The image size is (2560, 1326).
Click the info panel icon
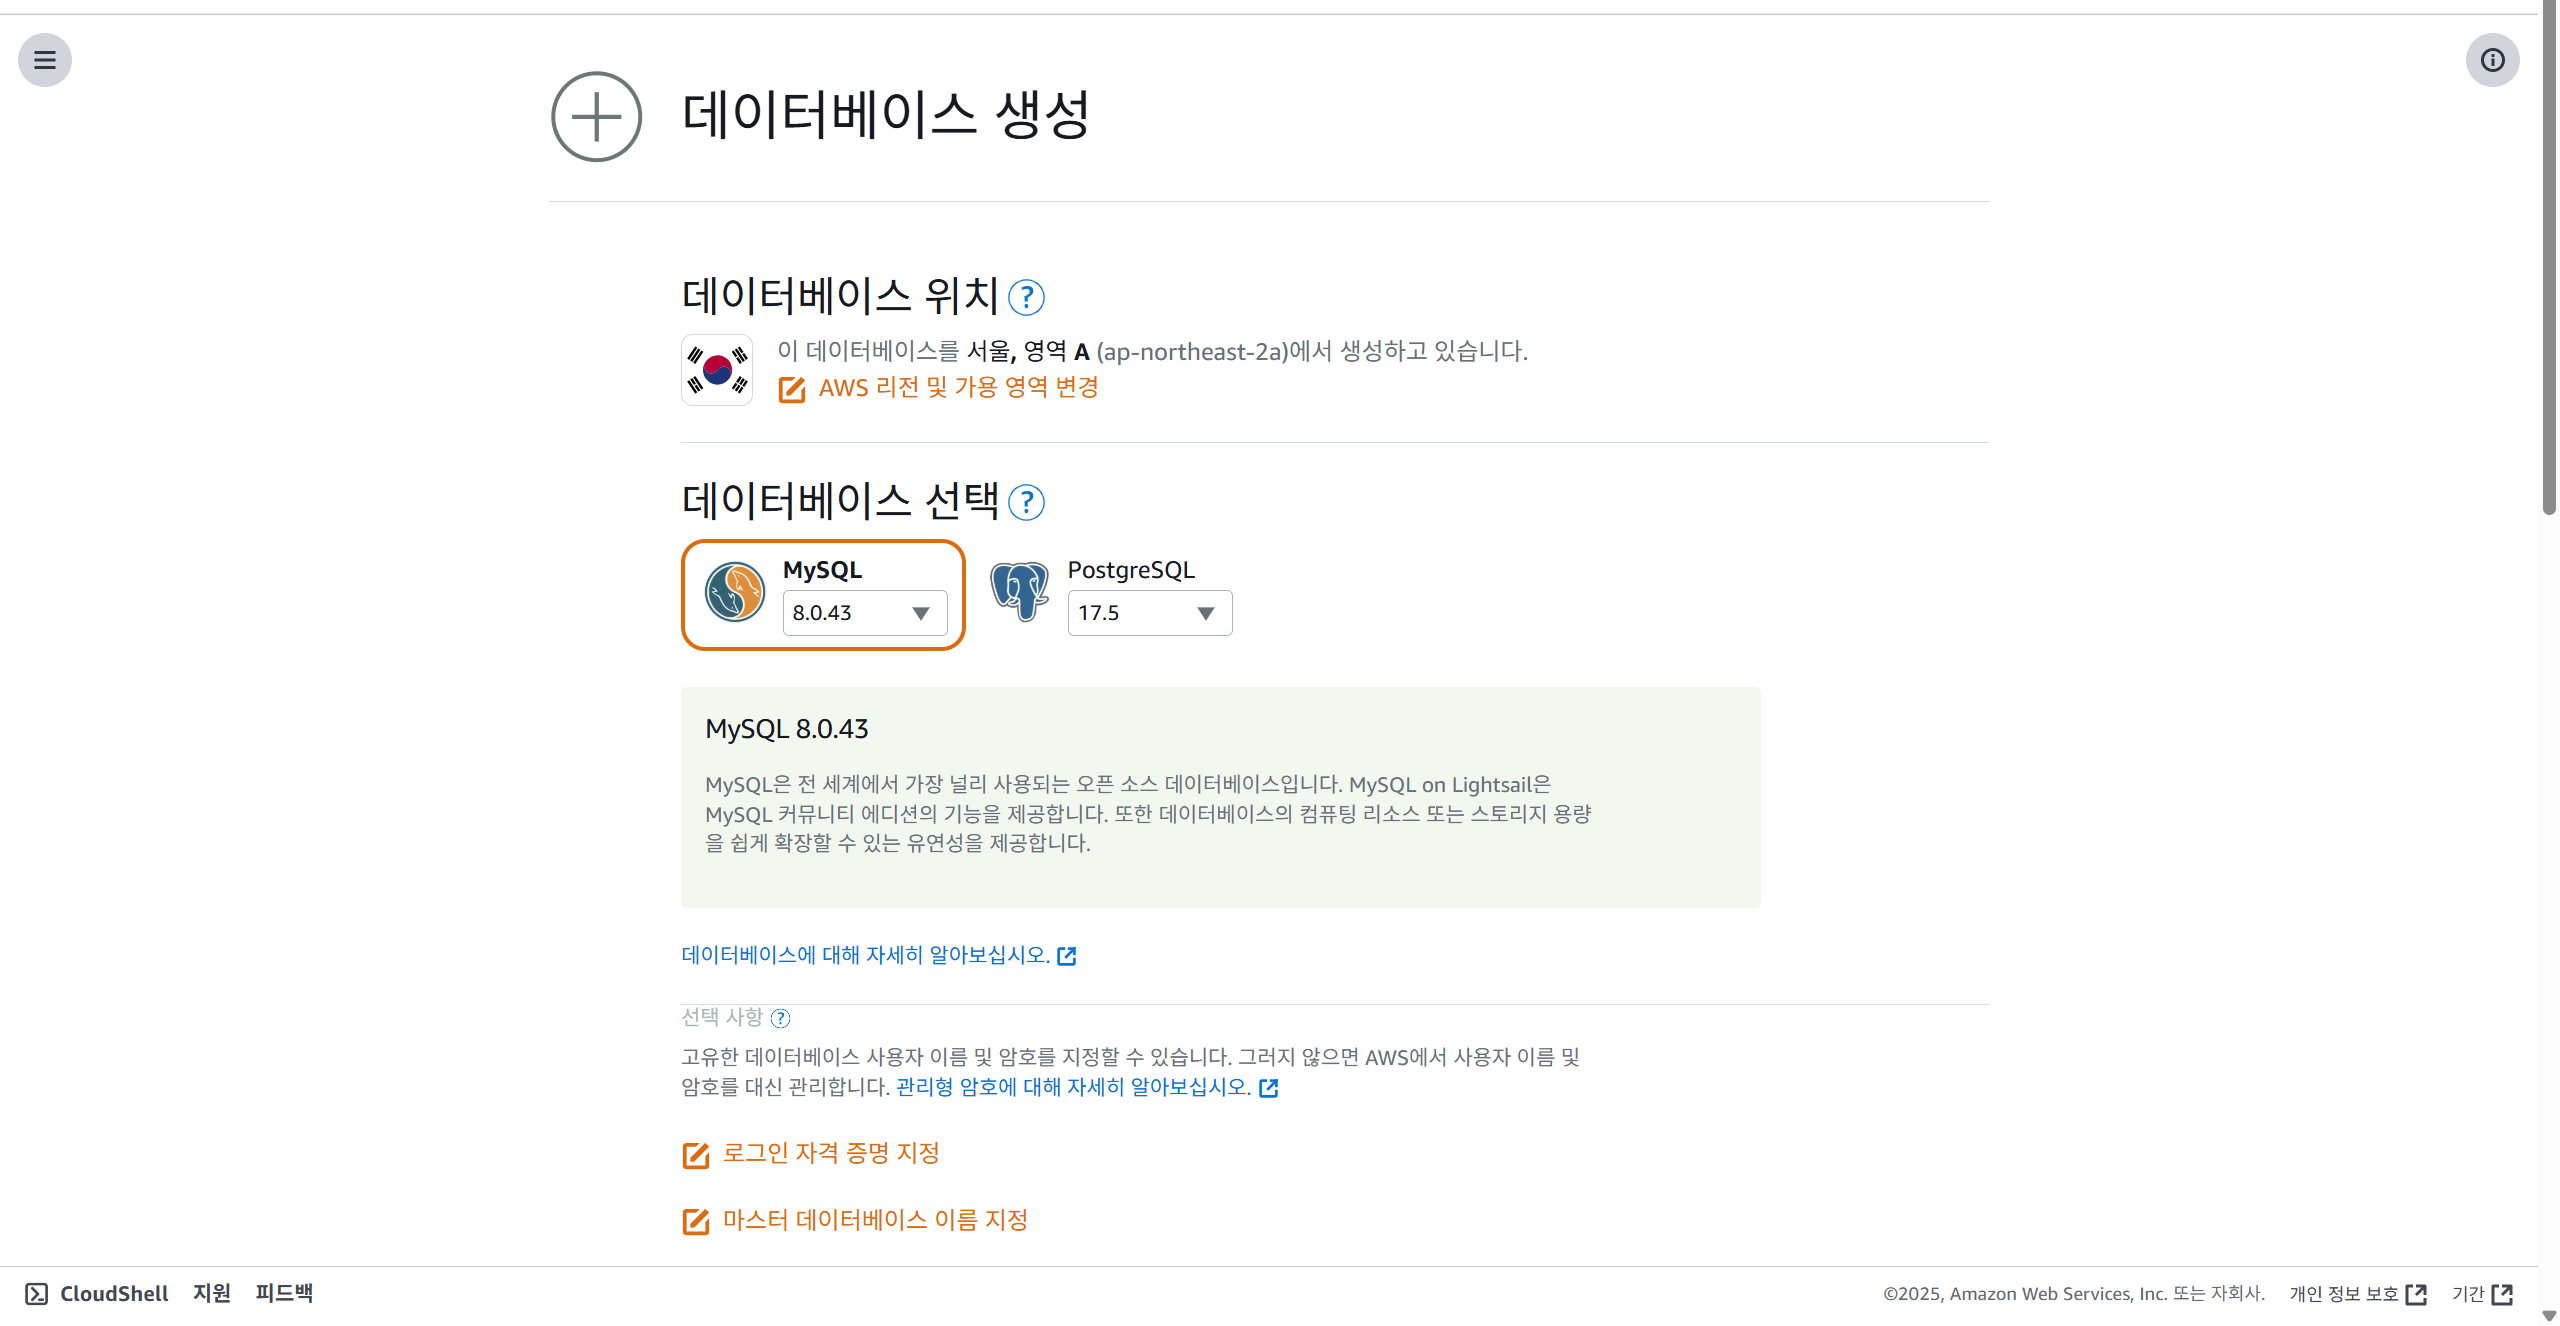[x=2492, y=60]
